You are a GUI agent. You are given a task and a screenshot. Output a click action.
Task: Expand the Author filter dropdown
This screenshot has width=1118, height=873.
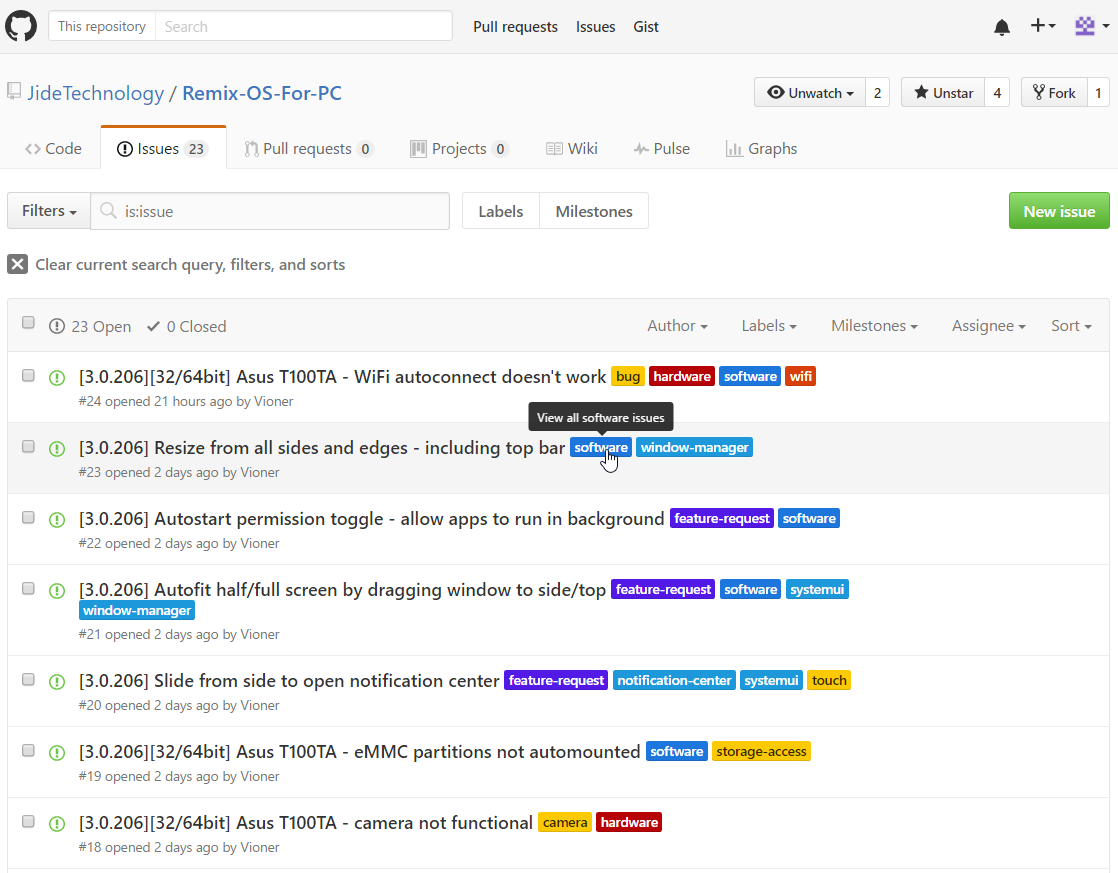click(x=677, y=326)
